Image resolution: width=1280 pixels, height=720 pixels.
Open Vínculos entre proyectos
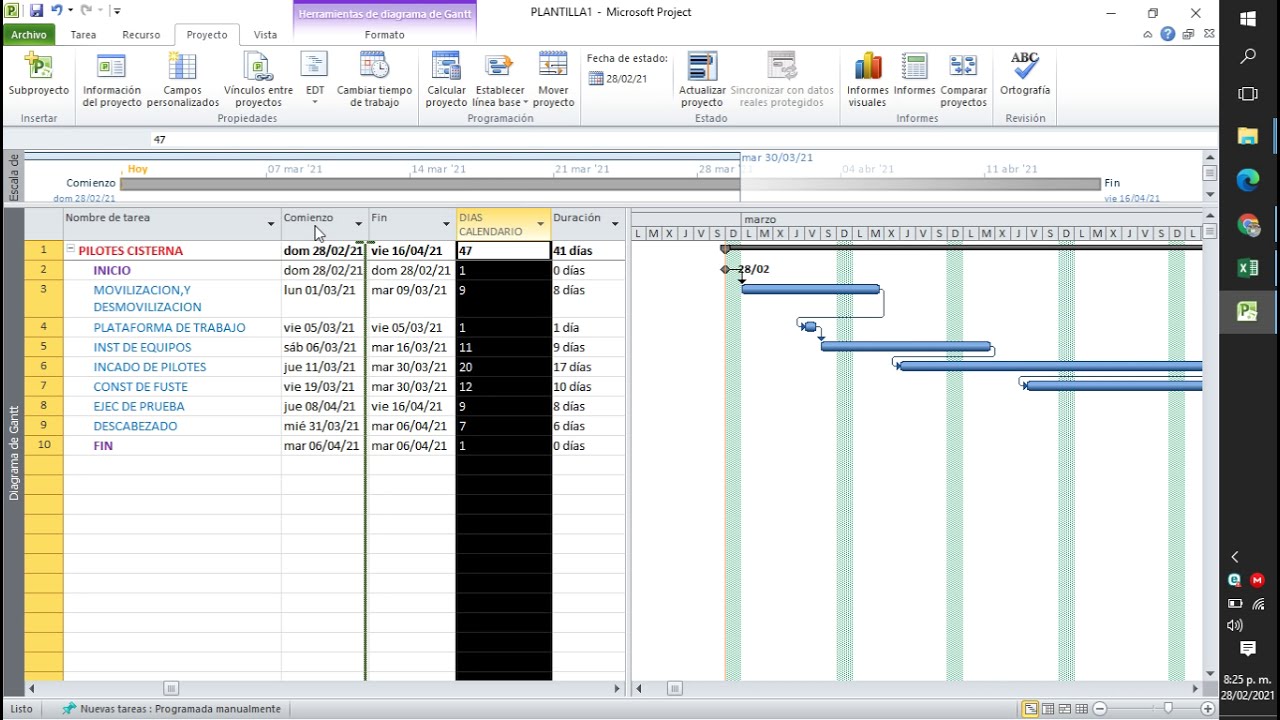coord(258,78)
